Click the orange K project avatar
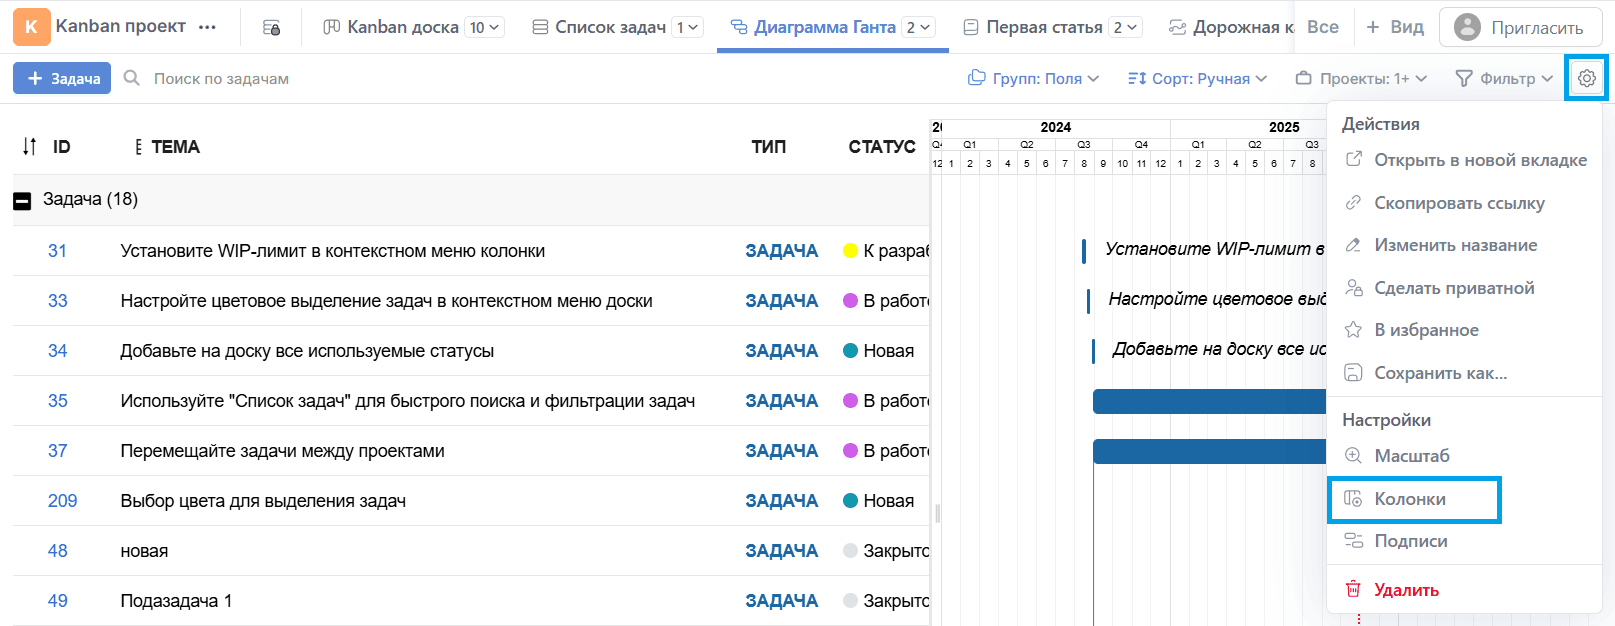This screenshot has height=626, width=1615. coord(31,27)
